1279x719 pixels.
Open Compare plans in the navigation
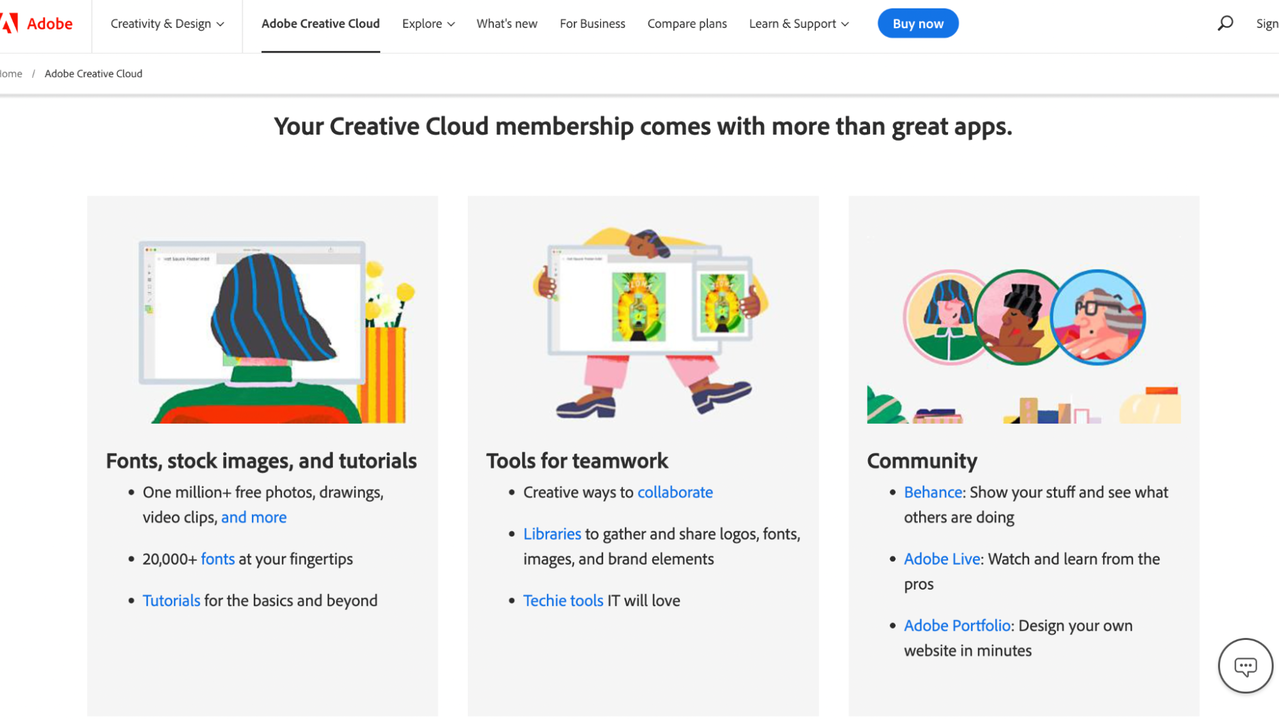click(x=687, y=24)
